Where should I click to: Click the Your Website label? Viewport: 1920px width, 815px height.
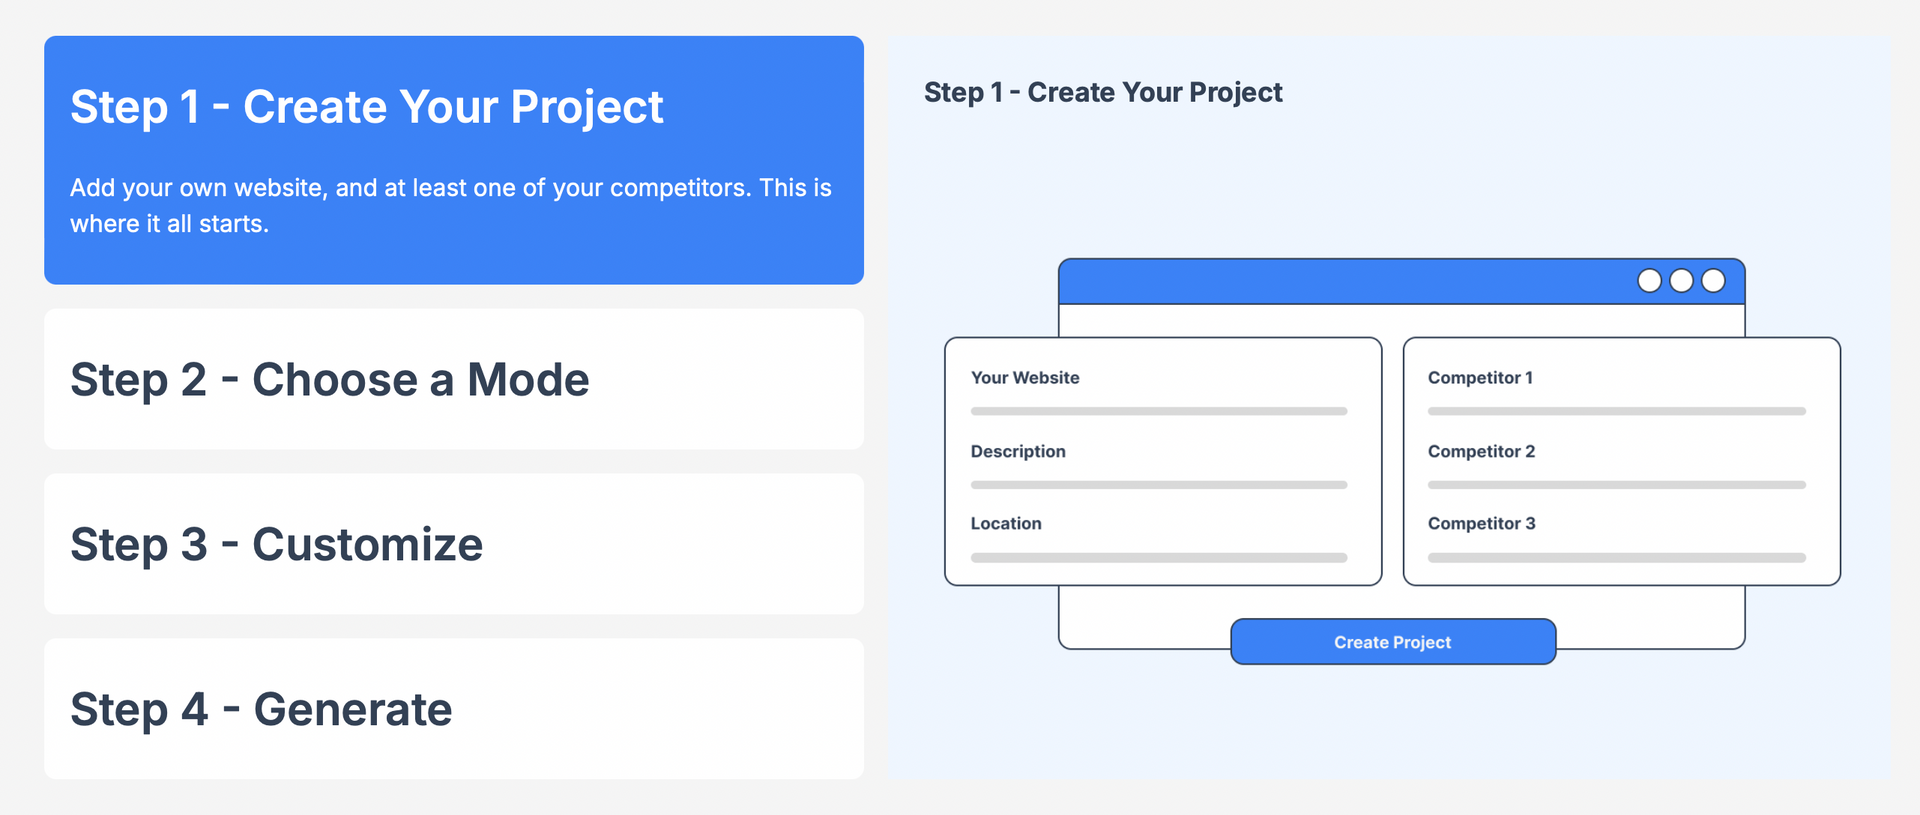tap(1025, 378)
